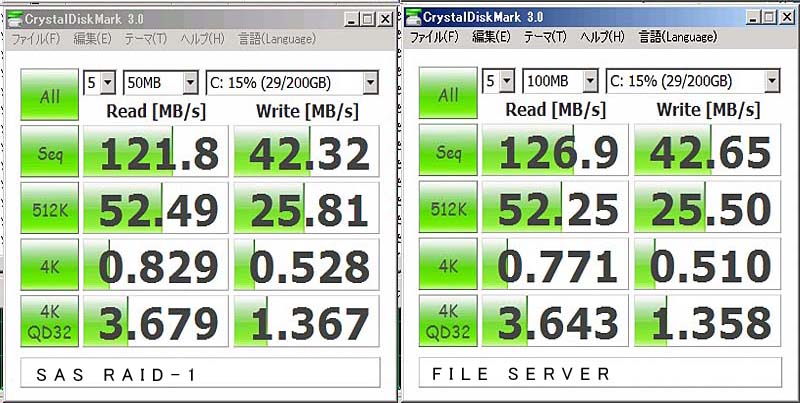Click the CrystalDiskMark icon in right window title bar
Image resolution: width=800 pixels, height=403 pixels.
(x=413, y=17)
